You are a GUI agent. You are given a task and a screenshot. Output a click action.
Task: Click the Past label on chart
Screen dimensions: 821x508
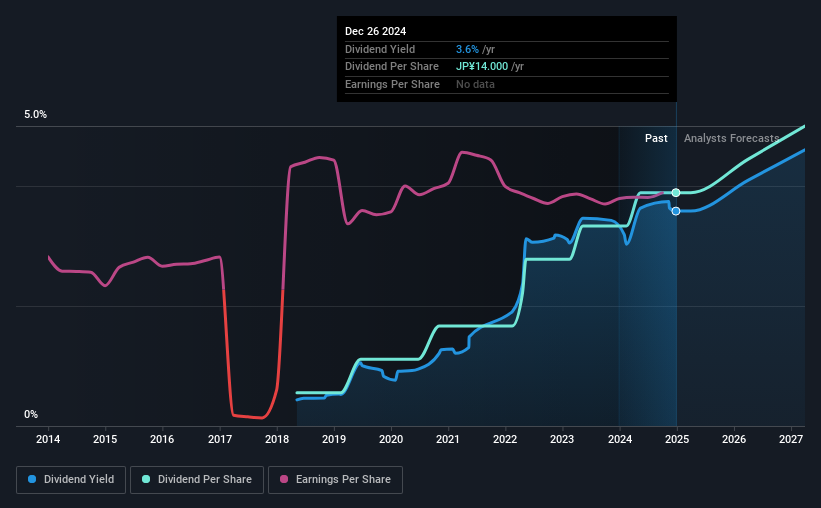656,138
